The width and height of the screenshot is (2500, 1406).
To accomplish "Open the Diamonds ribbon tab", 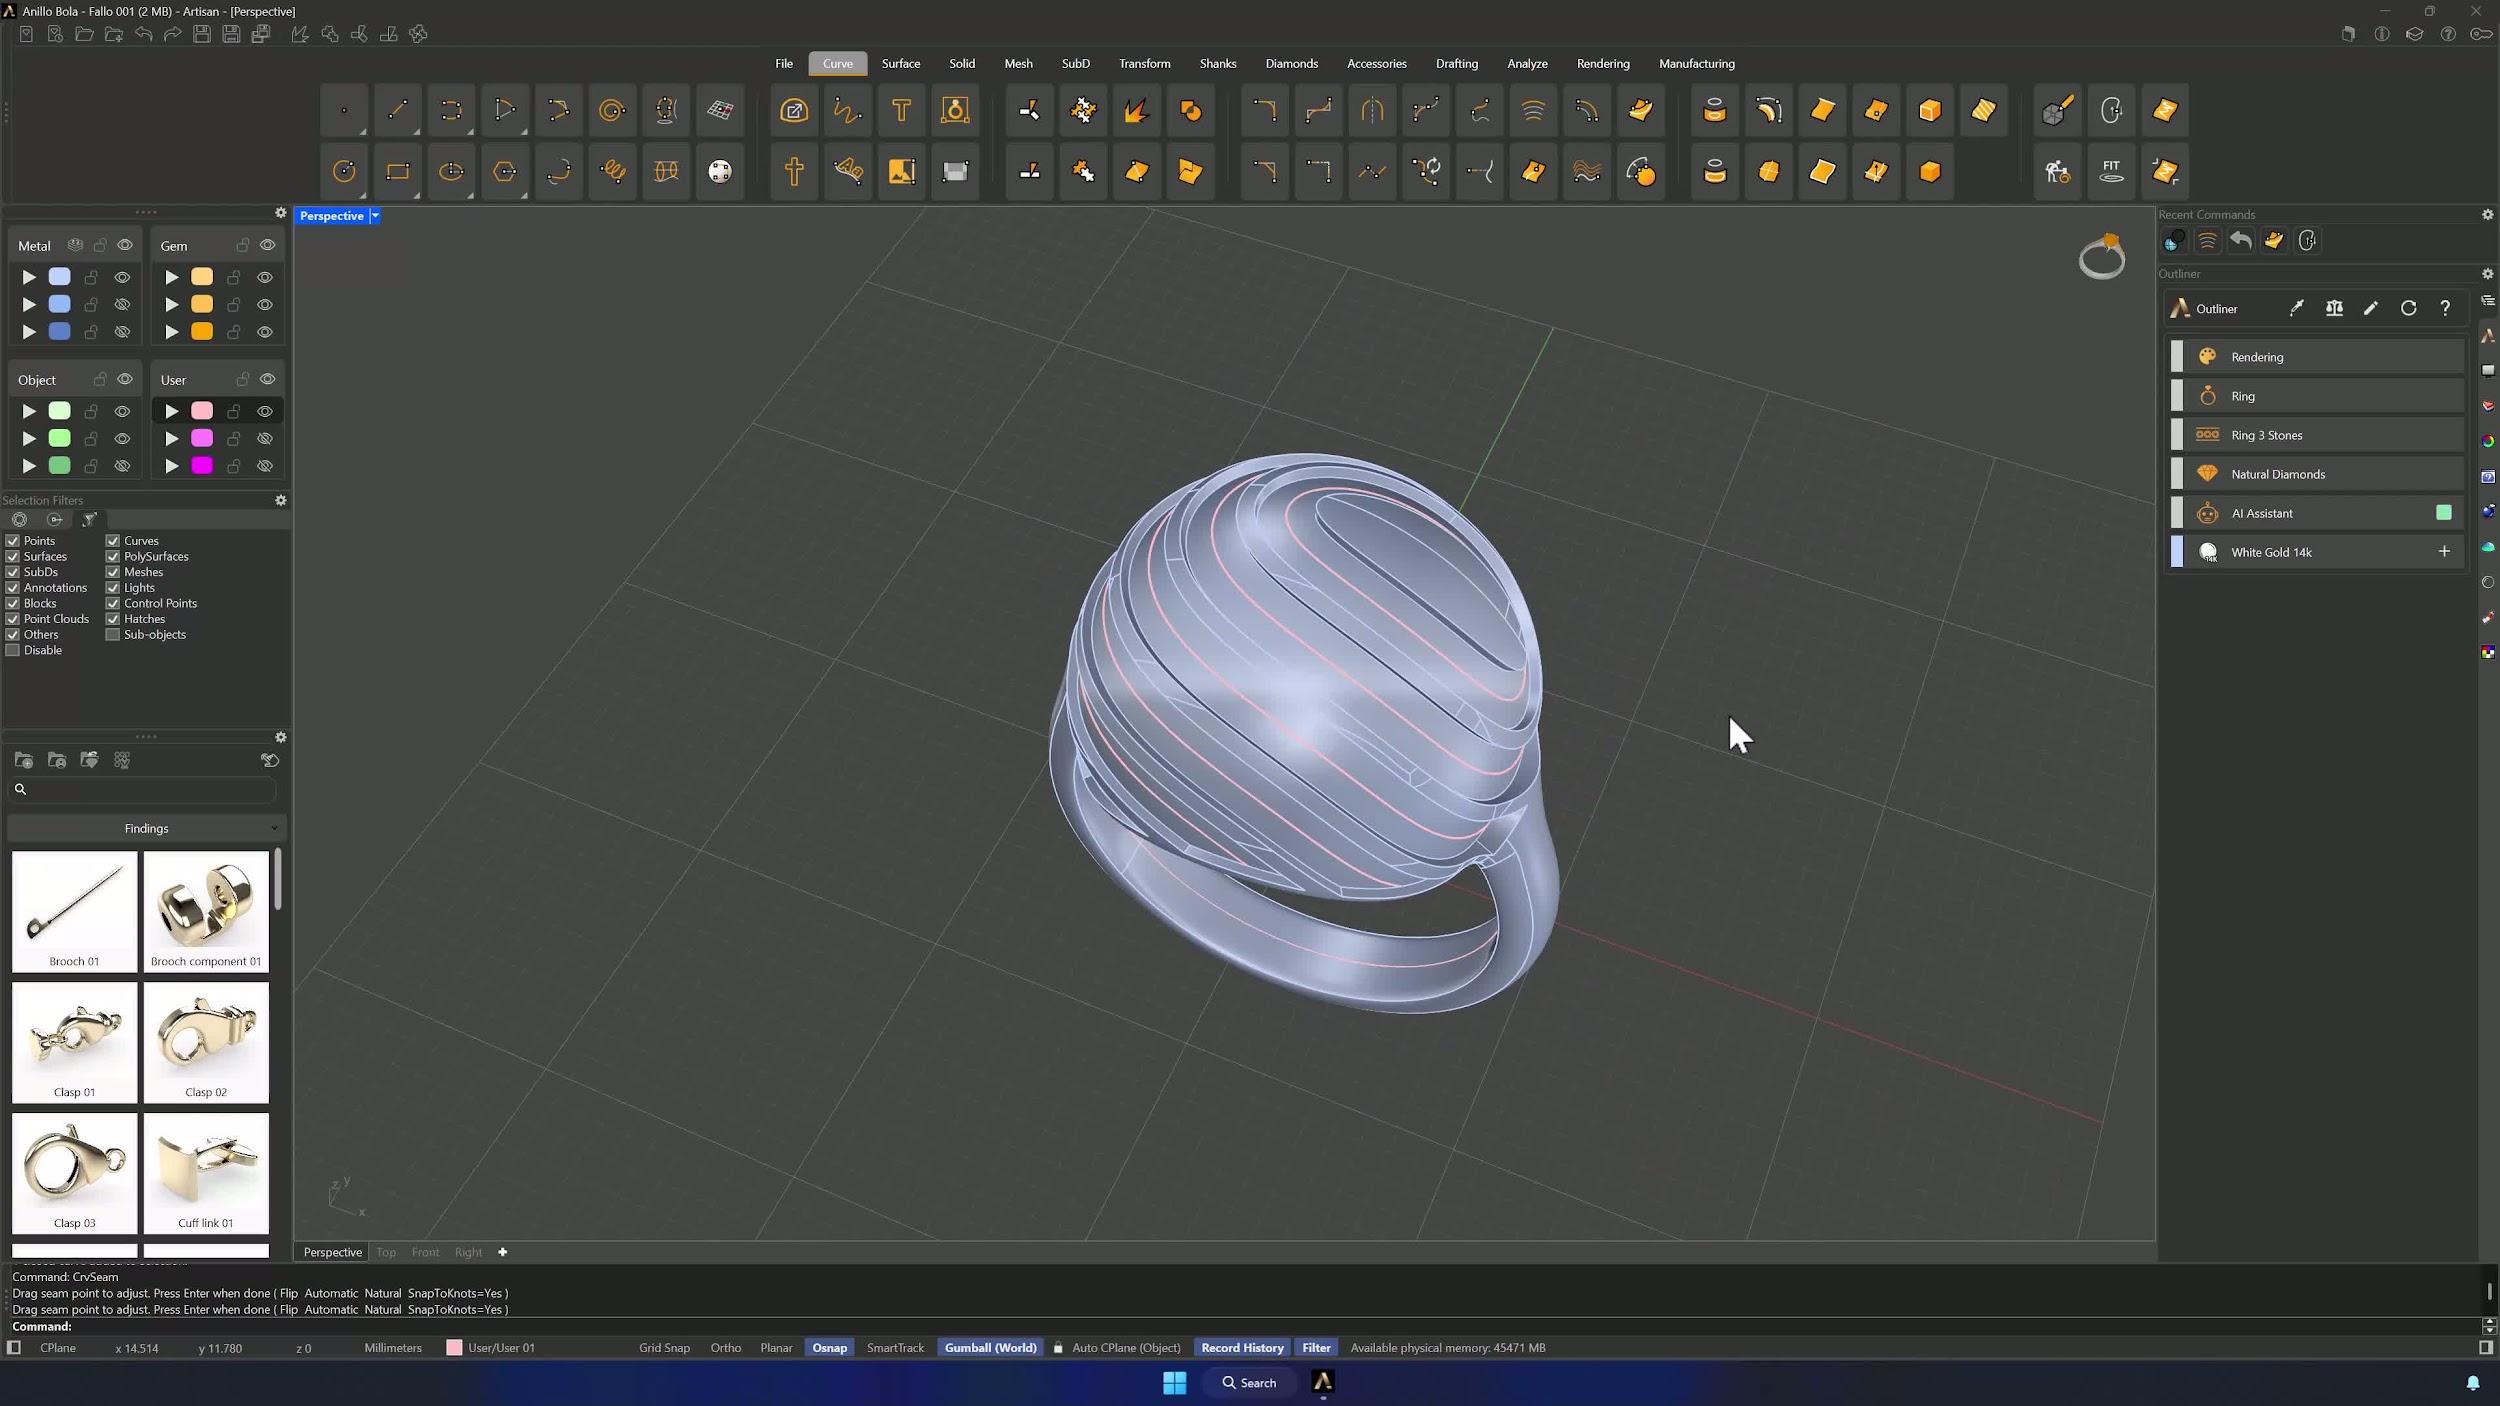I will tap(1291, 64).
